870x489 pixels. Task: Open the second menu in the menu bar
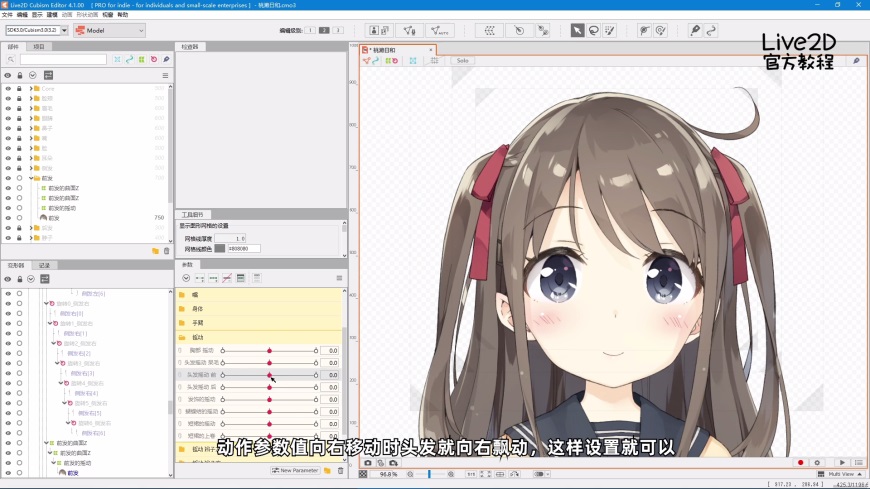(22, 15)
